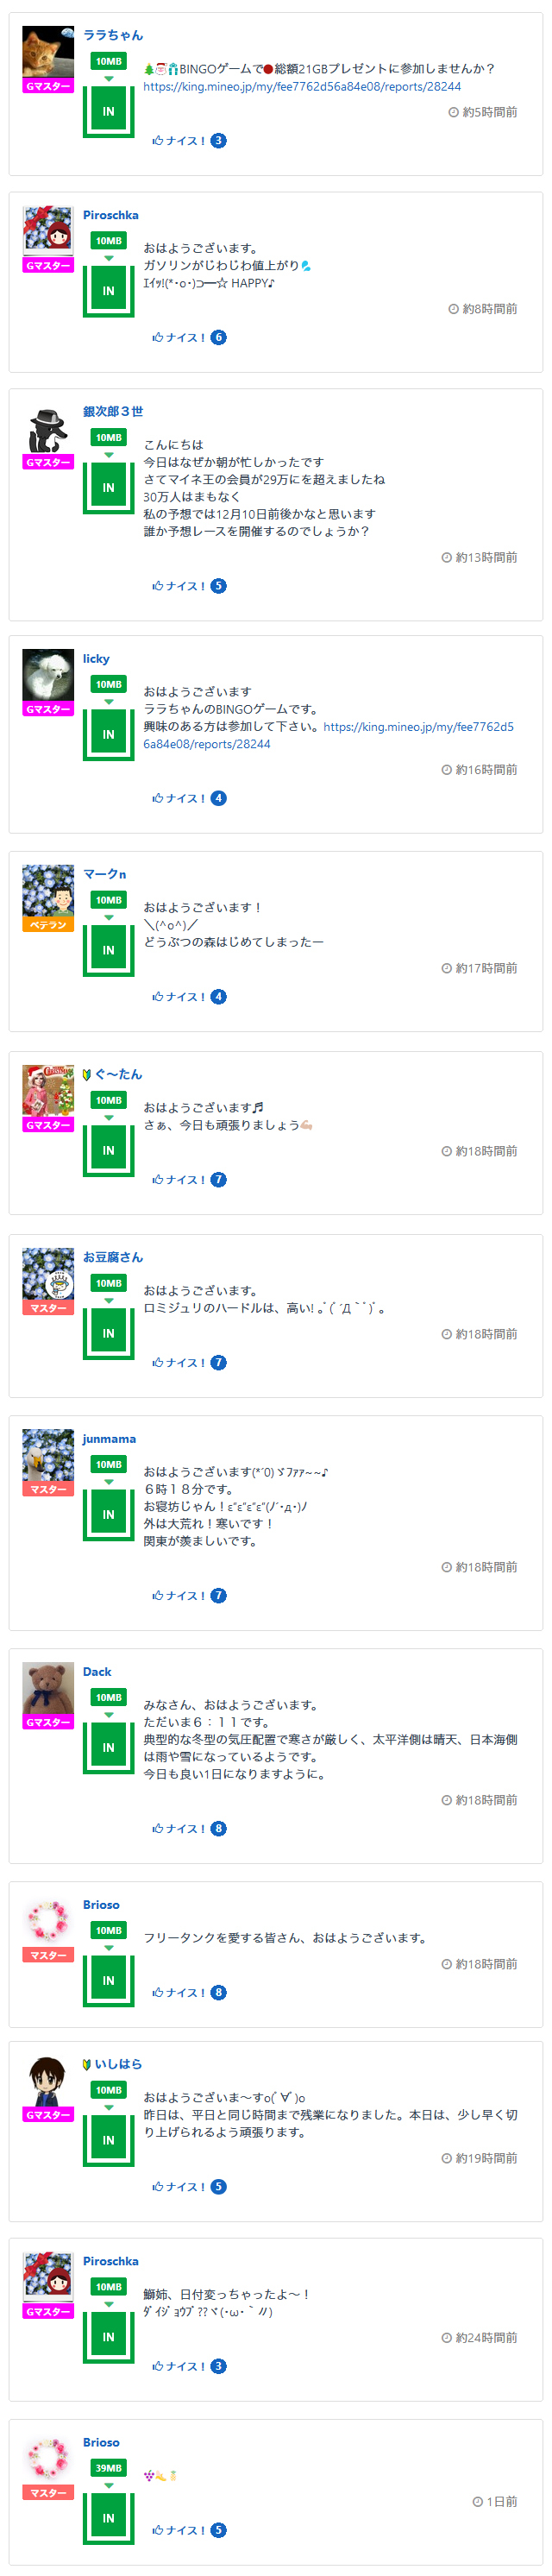Screen dimensions: 552x2576
Task: Click the Gマスター rank badge under ぐ〜たん's avatar
Action: click(x=48, y=1126)
